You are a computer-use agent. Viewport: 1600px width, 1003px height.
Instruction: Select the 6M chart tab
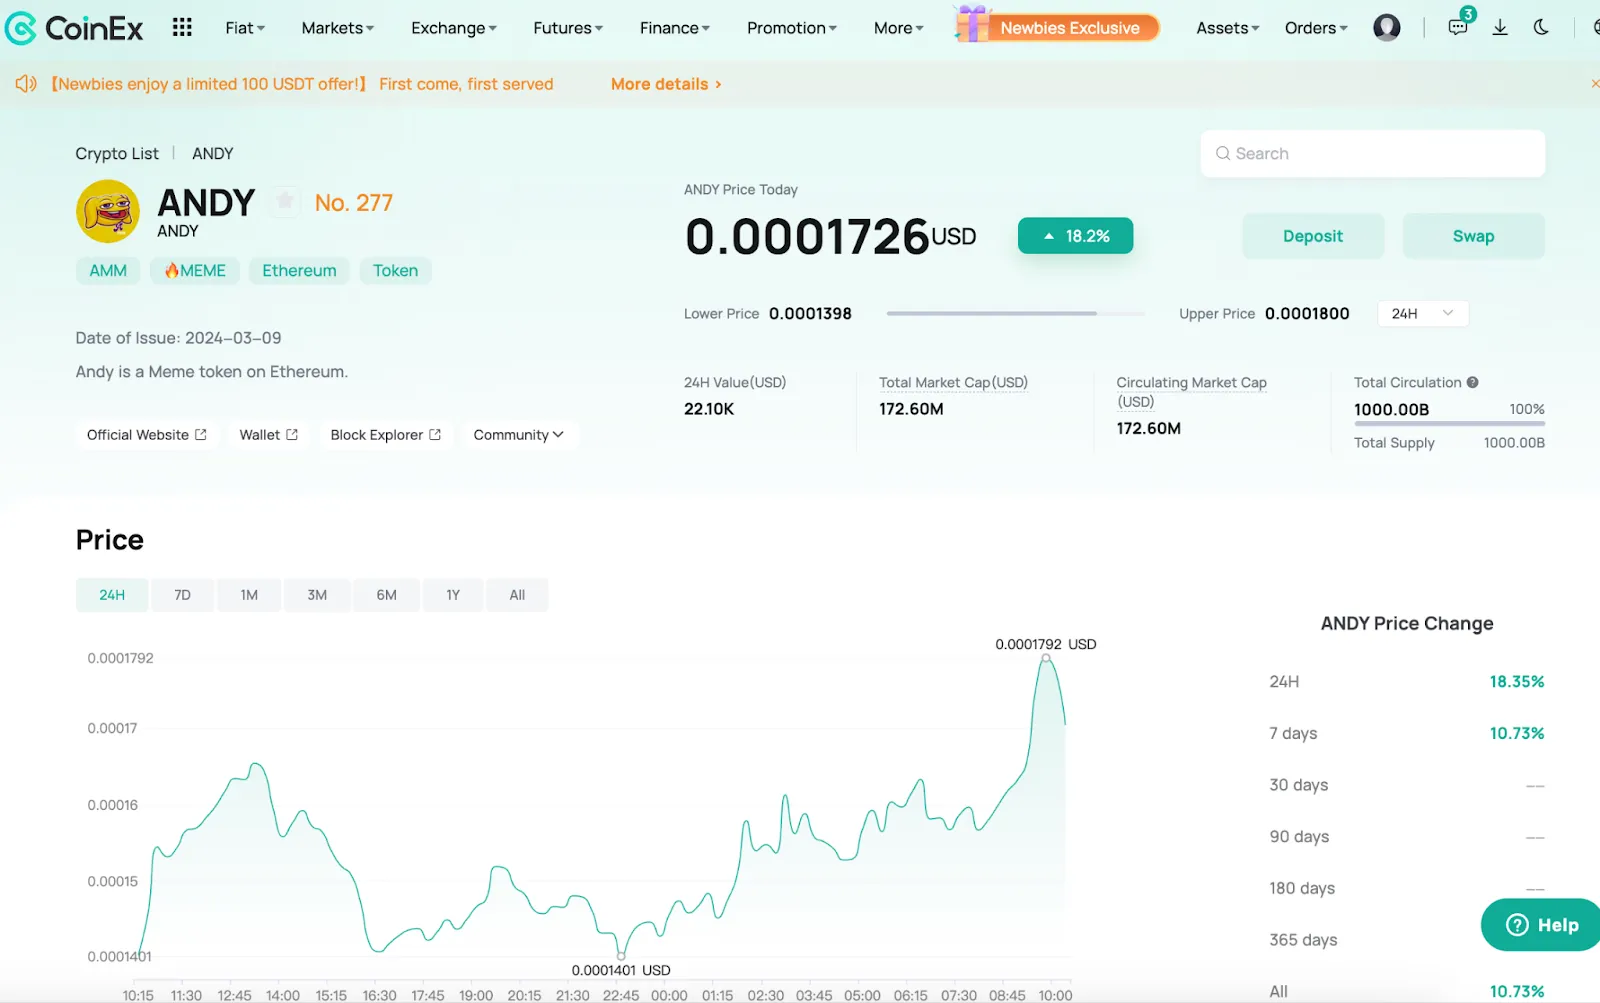click(x=386, y=594)
